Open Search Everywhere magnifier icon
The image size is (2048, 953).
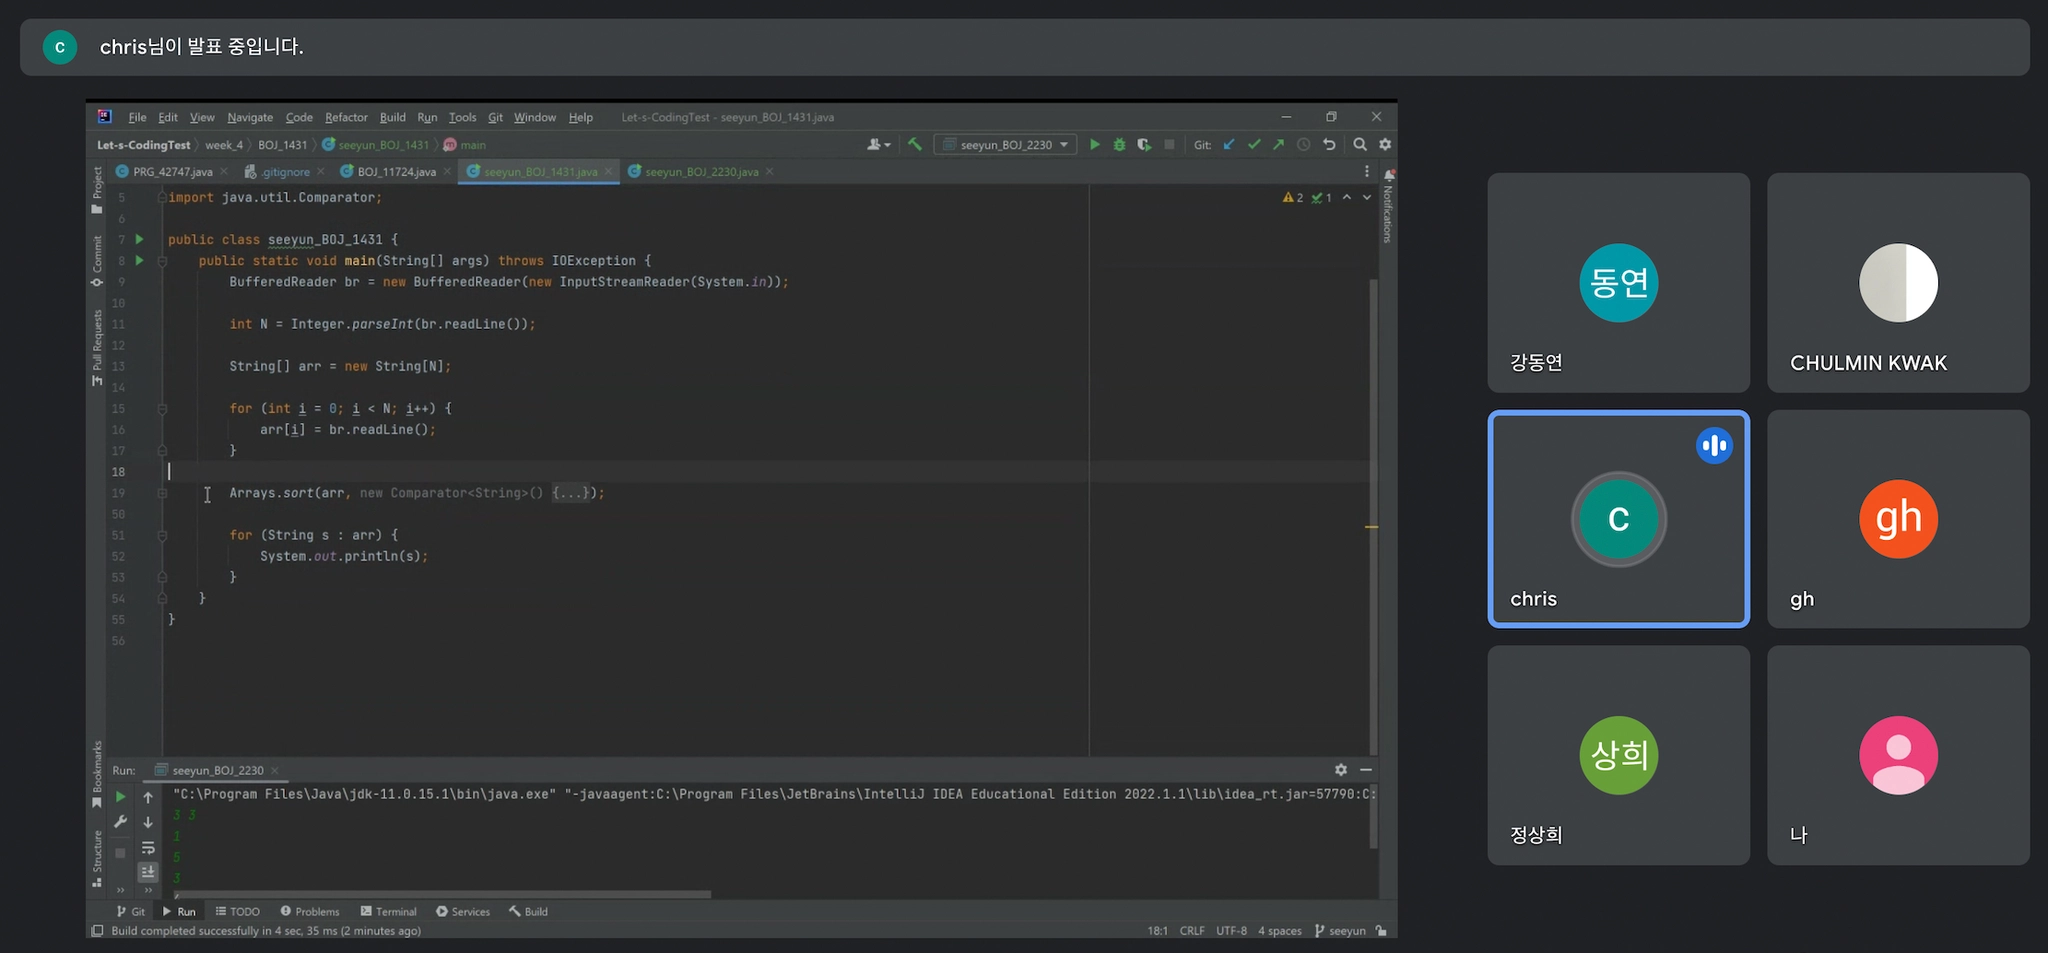click(1360, 145)
